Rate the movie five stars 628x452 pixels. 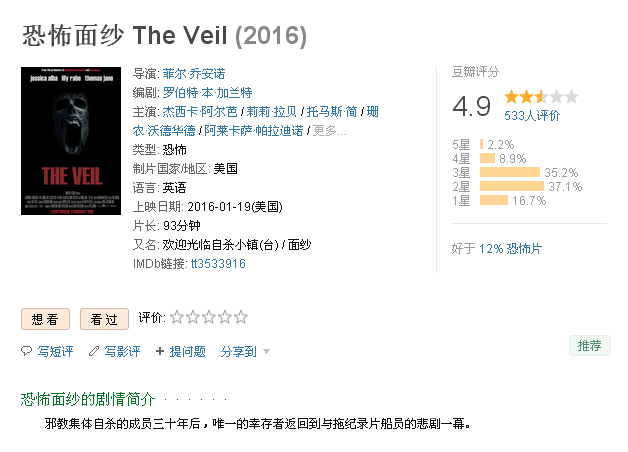[x=241, y=317]
